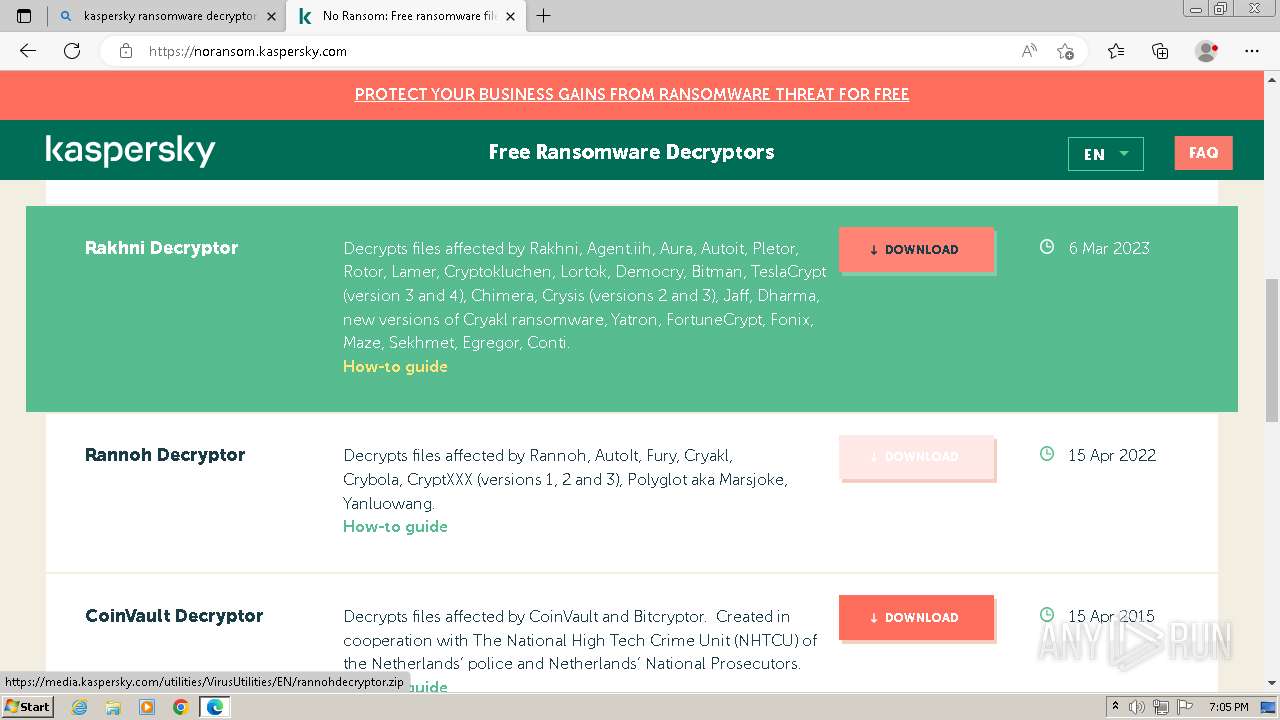Launch Internet Explorer from the taskbar
The image size is (1280, 720).
point(79,707)
